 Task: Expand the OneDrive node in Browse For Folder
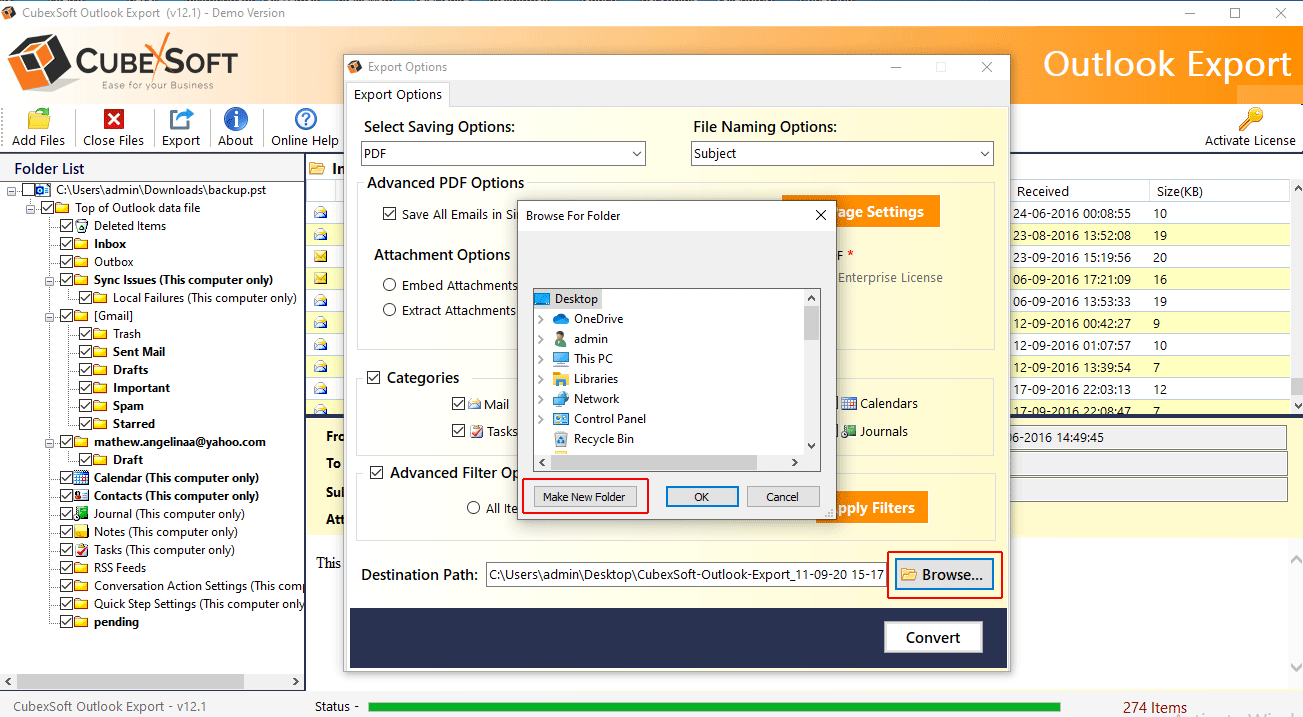pos(541,319)
